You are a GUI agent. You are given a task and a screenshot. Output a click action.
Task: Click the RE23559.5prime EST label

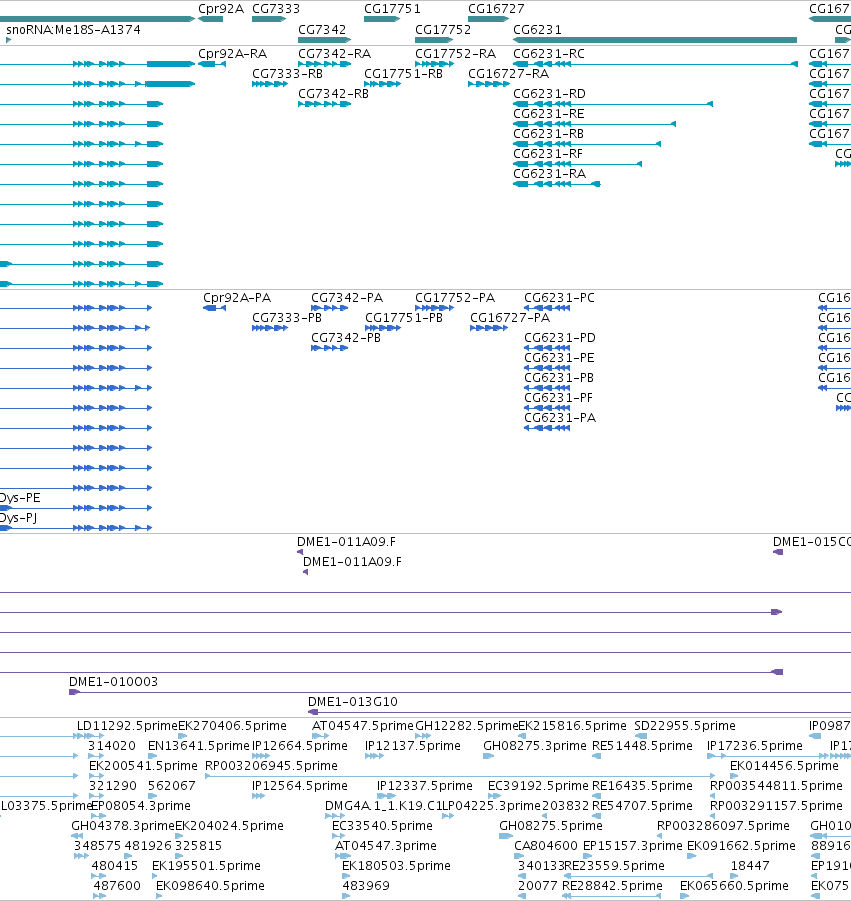tap(614, 866)
